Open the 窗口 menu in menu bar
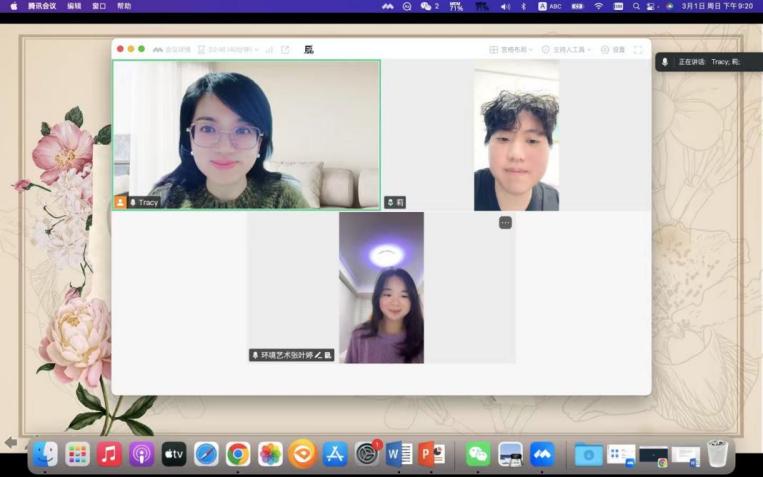Image resolution: width=763 pixels, height=477 pixels. click(99, 6)
